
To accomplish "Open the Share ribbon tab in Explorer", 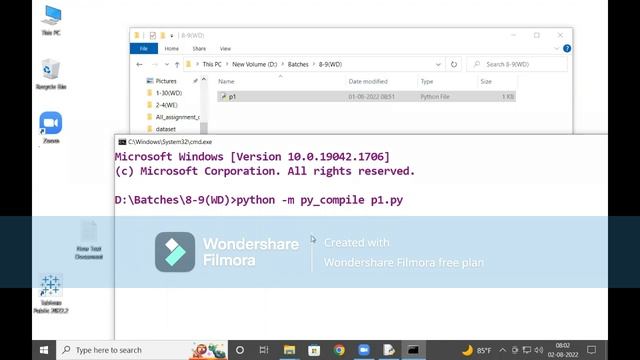I will pos(199,49).
